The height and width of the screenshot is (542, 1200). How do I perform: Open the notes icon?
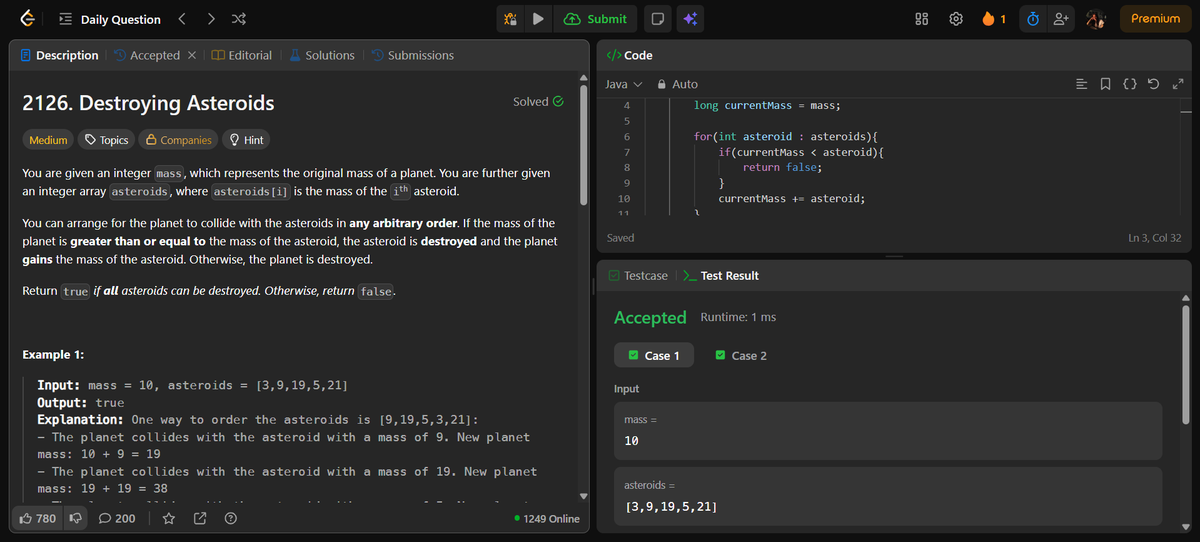tap(656, 19)
